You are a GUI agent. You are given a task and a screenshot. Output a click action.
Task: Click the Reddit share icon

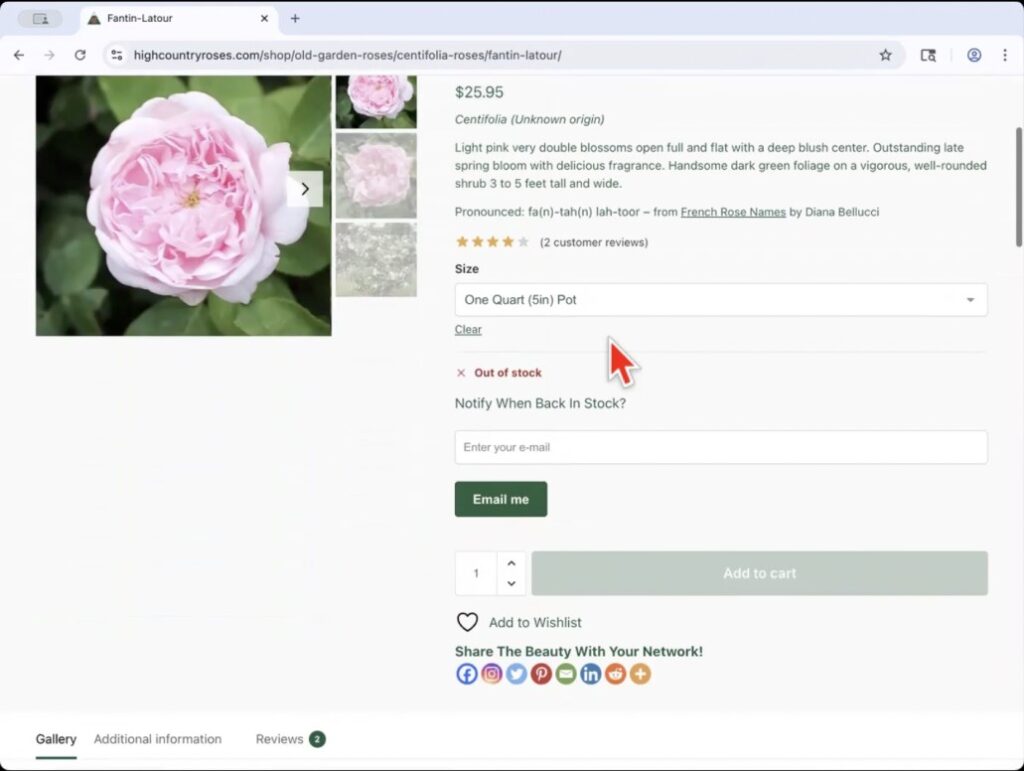point(615,674)
